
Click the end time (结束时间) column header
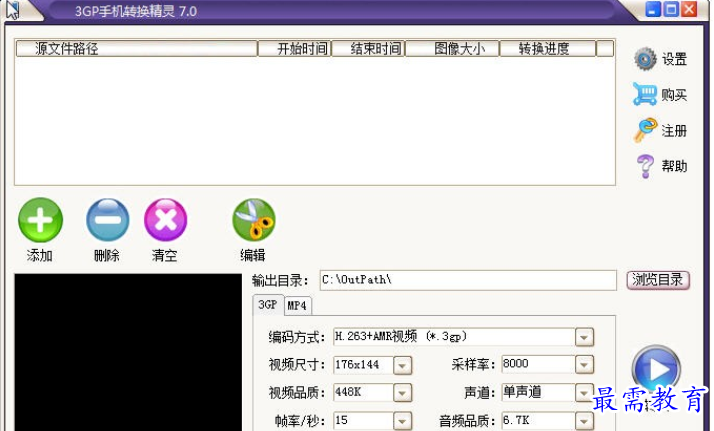pyautogui.click(x=368, y=48)
